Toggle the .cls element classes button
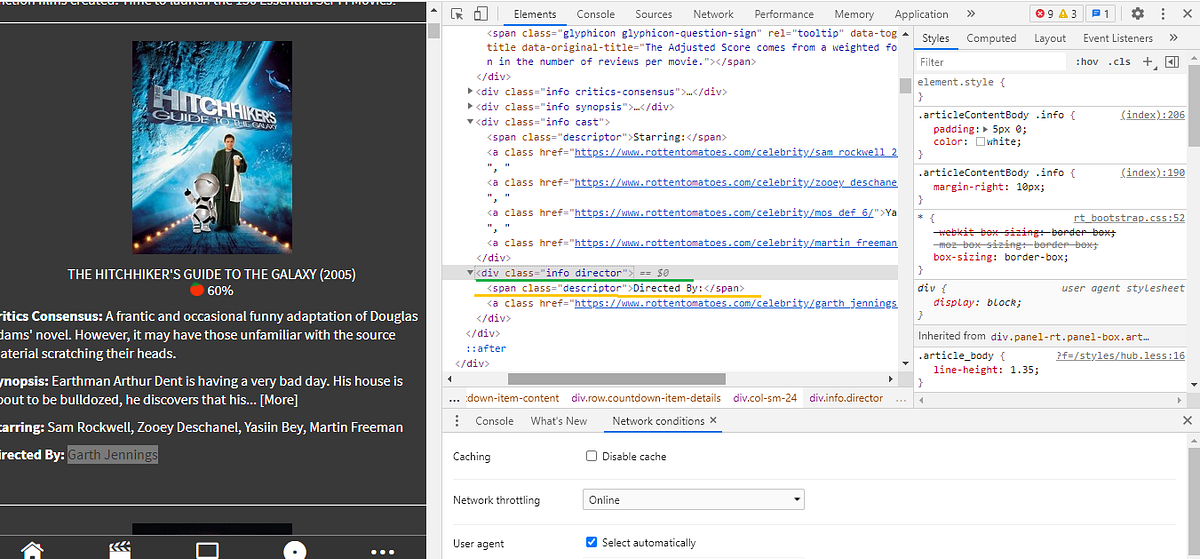This screenshot has width=1200, height=559. tap(1120, 61)
